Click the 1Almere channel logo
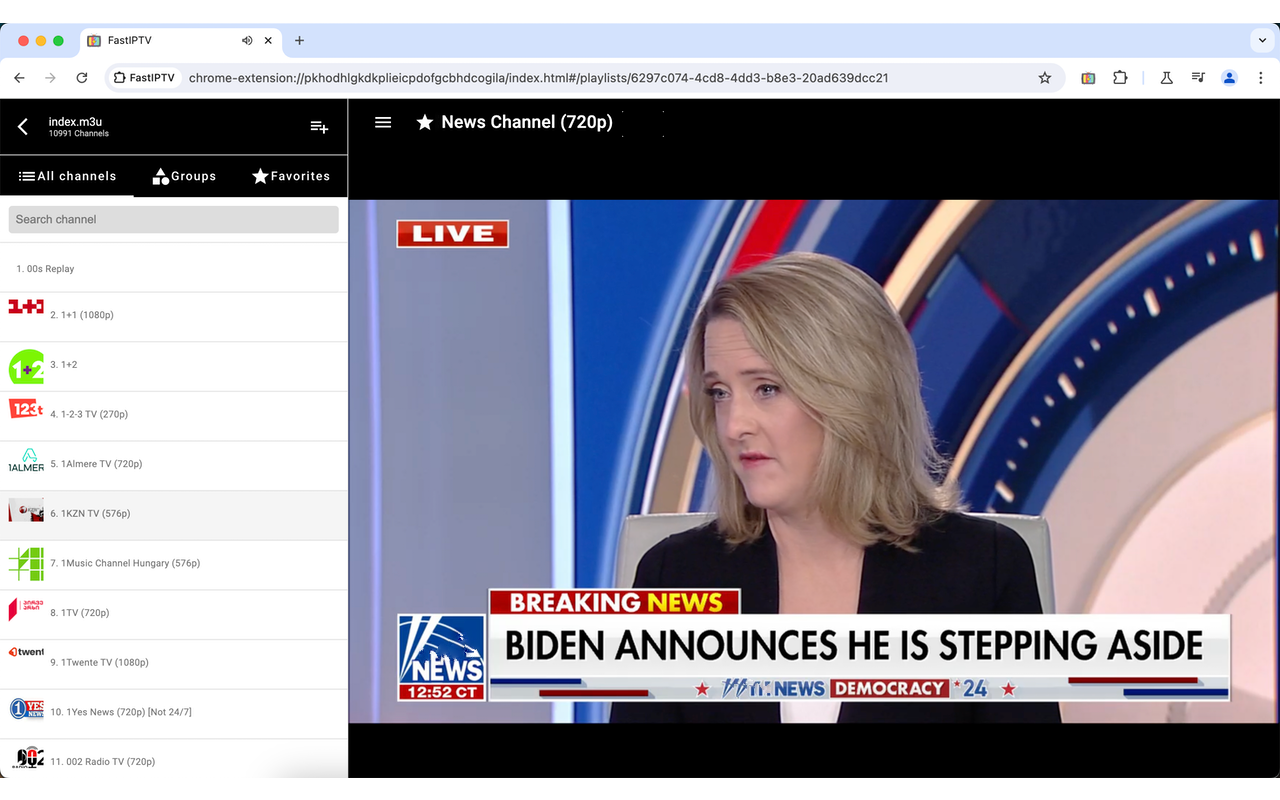The height and width of the screenshot is (800, 1280). tap(26, 460)
